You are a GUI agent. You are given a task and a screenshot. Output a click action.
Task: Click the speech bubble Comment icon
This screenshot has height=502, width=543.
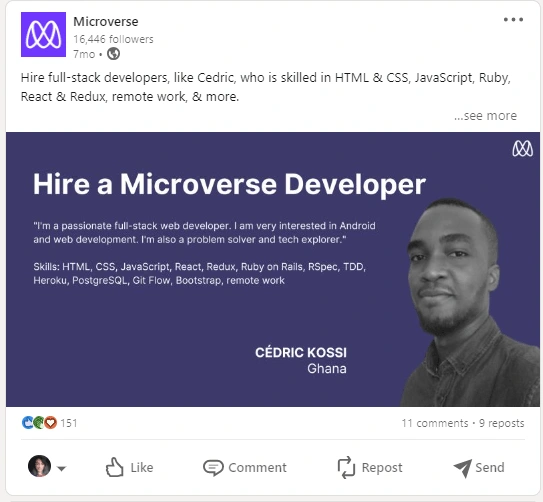[213, 468]
